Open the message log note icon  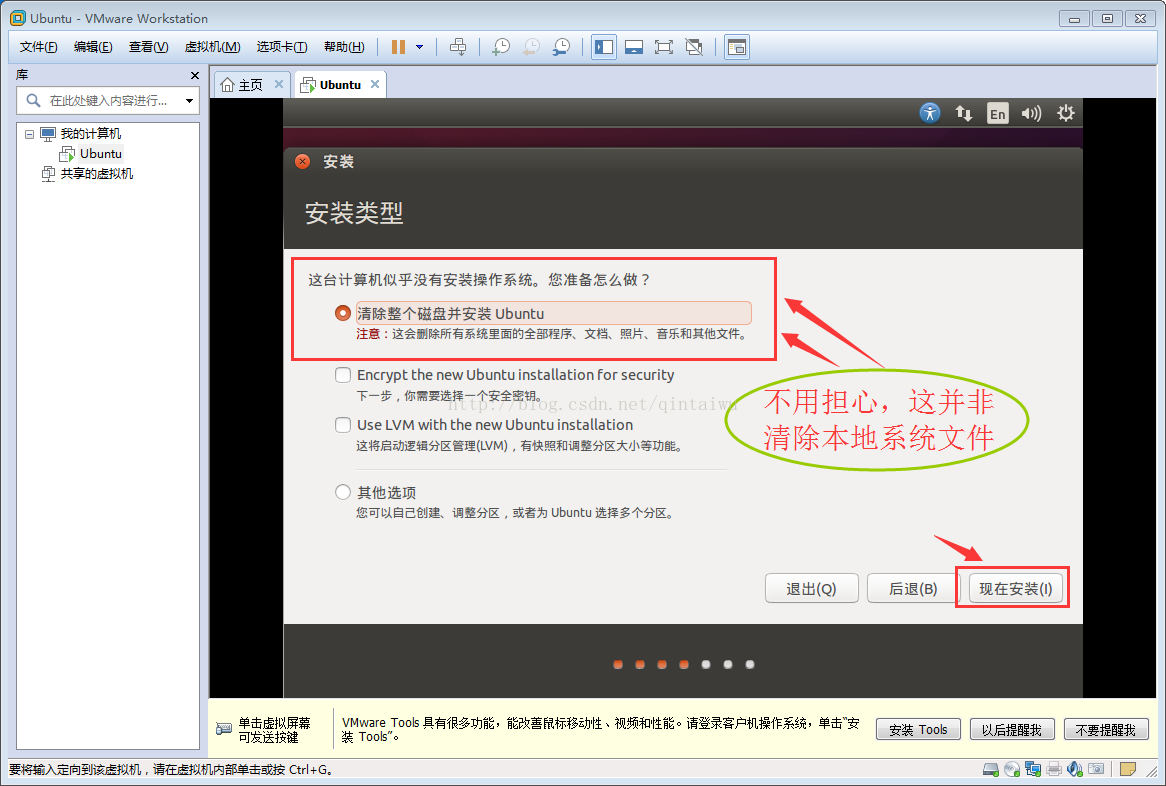pos(1127,769)
